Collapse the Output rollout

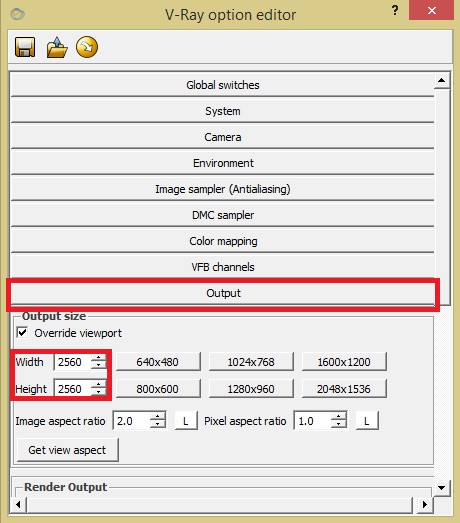coord(222,294)
